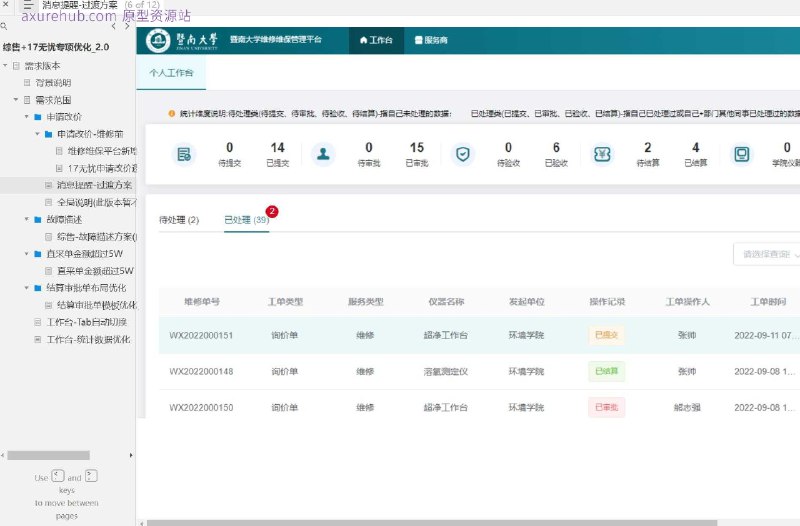This screenshot has width=800, height=526.
Task: Collapse the 直采单金额超过5W folder arrow
Action: tap(27, 254)
